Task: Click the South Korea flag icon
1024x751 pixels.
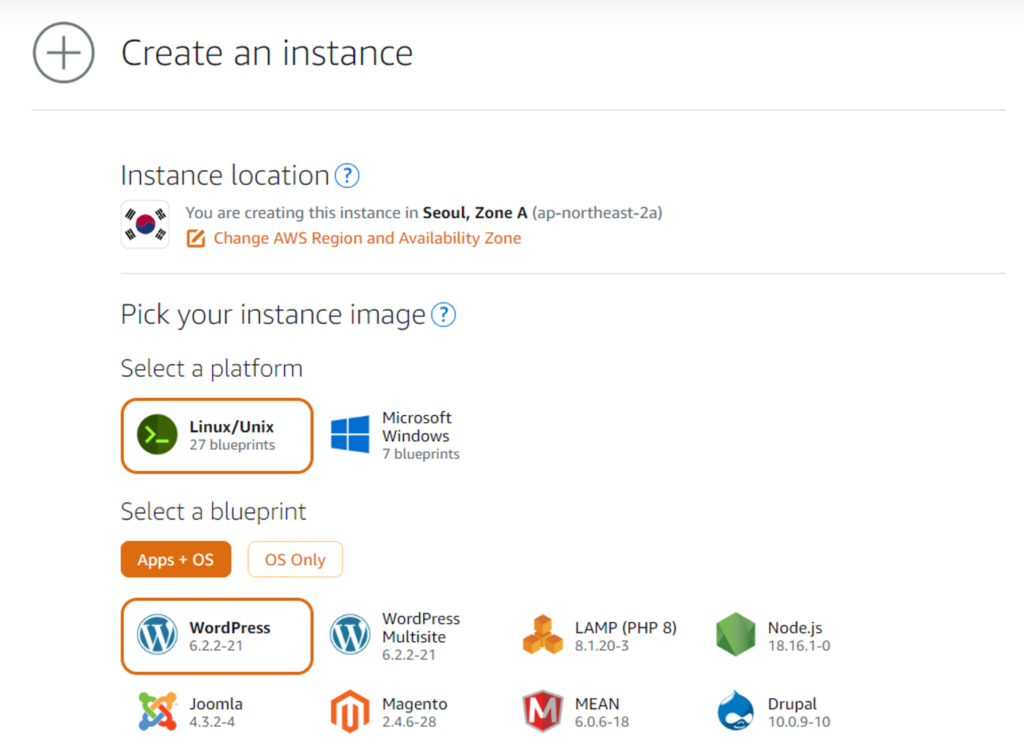Action: coord(145,225)
